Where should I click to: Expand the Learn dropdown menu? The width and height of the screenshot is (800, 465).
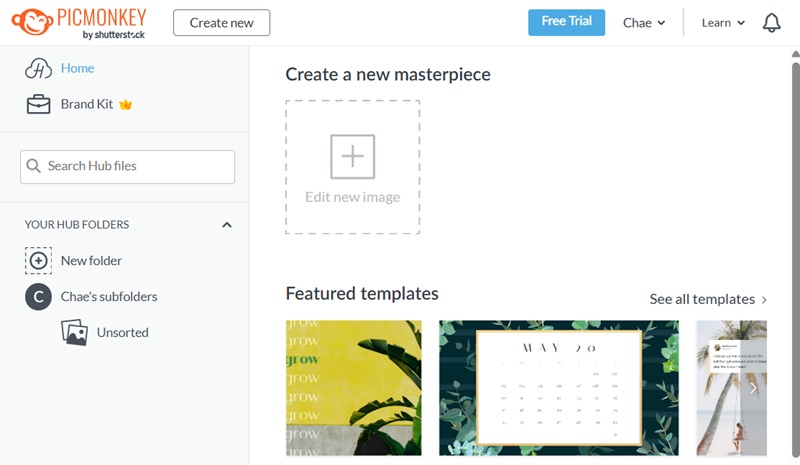click(723, 23)
